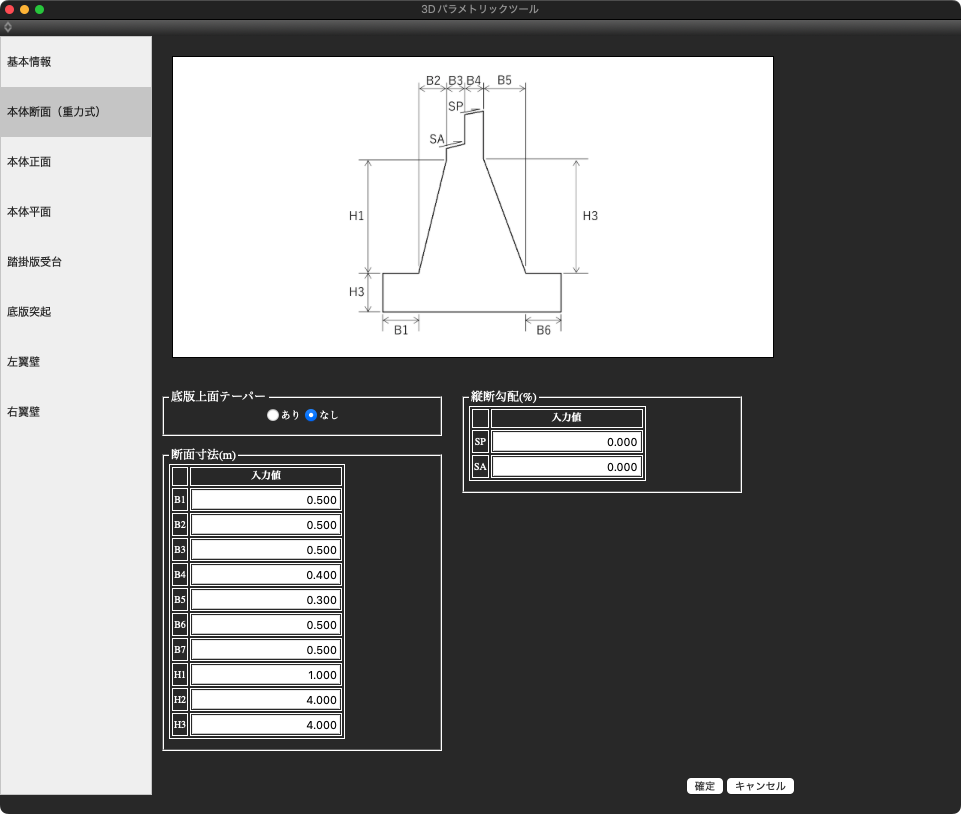Image resolution: width=961 pixels, height=814 pixels.
Task: Open the 右翼壁 tab
Action: click(76, 412)
